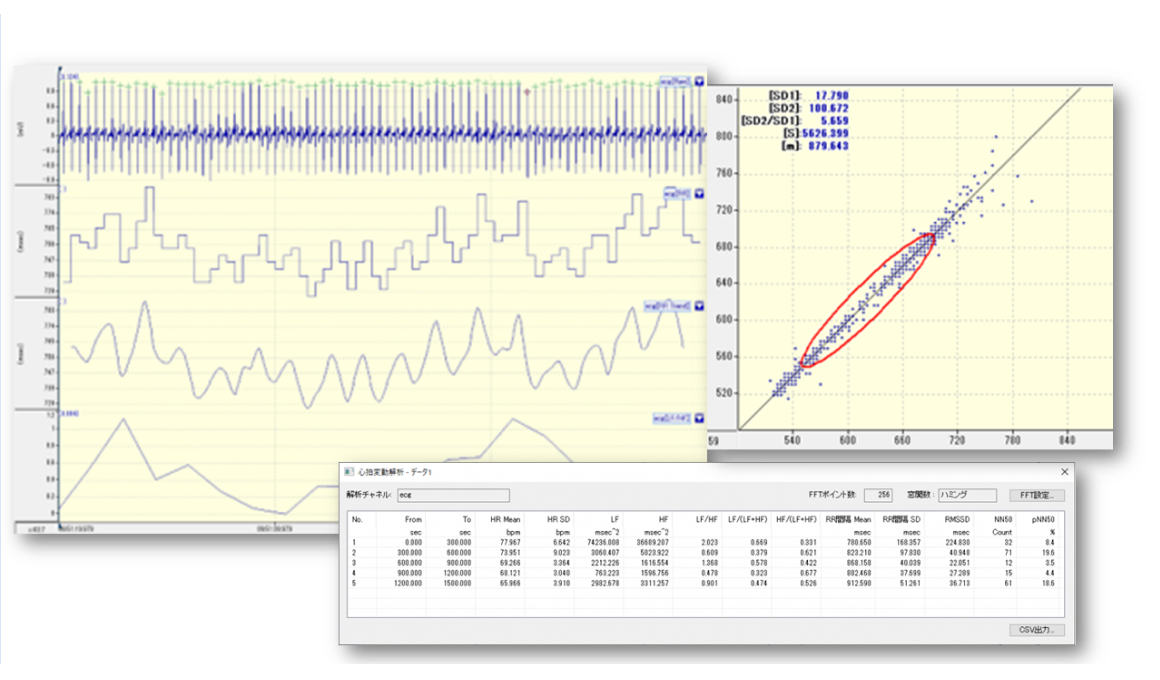Select the 解析チャネル ecg field
The height and width of the screenshot is (680, 1160).
453,495
